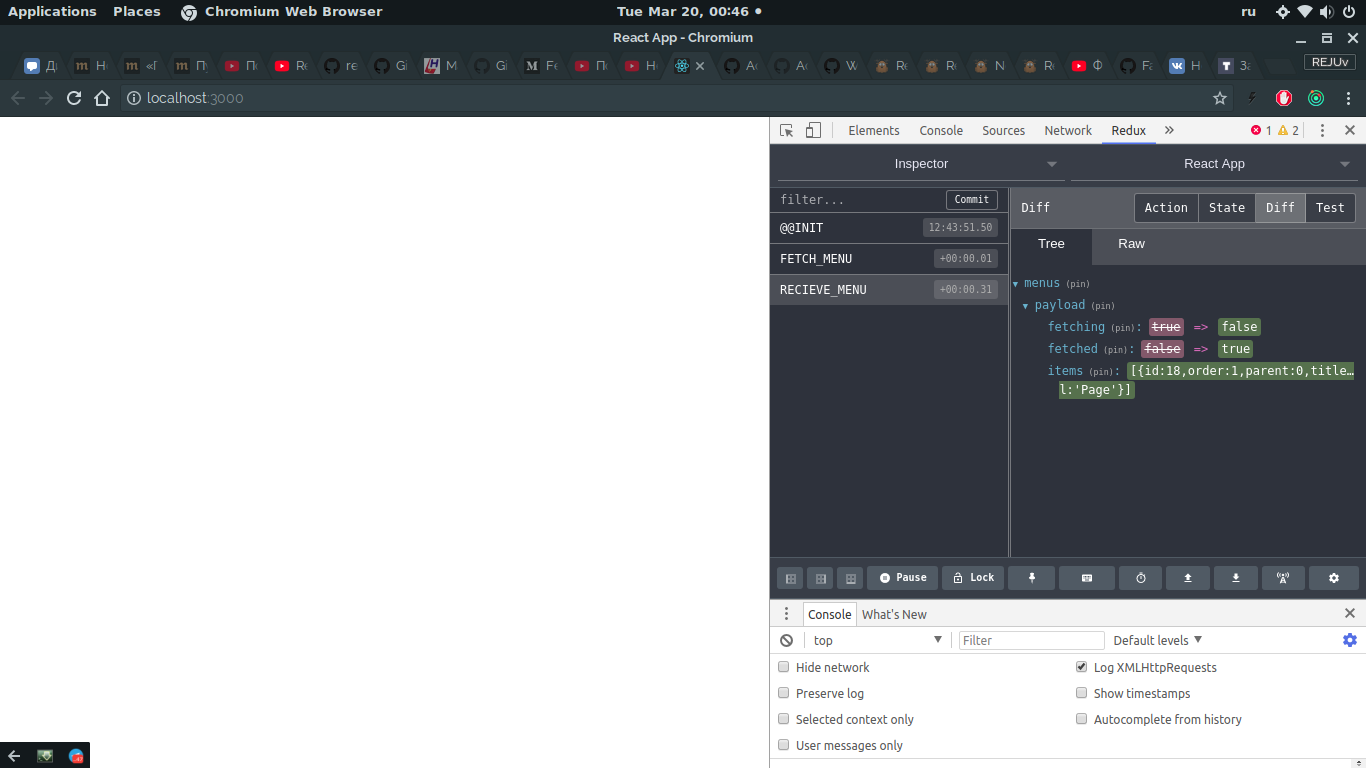Open the React App instance dropdown
Viewport: 1366px width, 768px height.
[x=1214, y=164]
